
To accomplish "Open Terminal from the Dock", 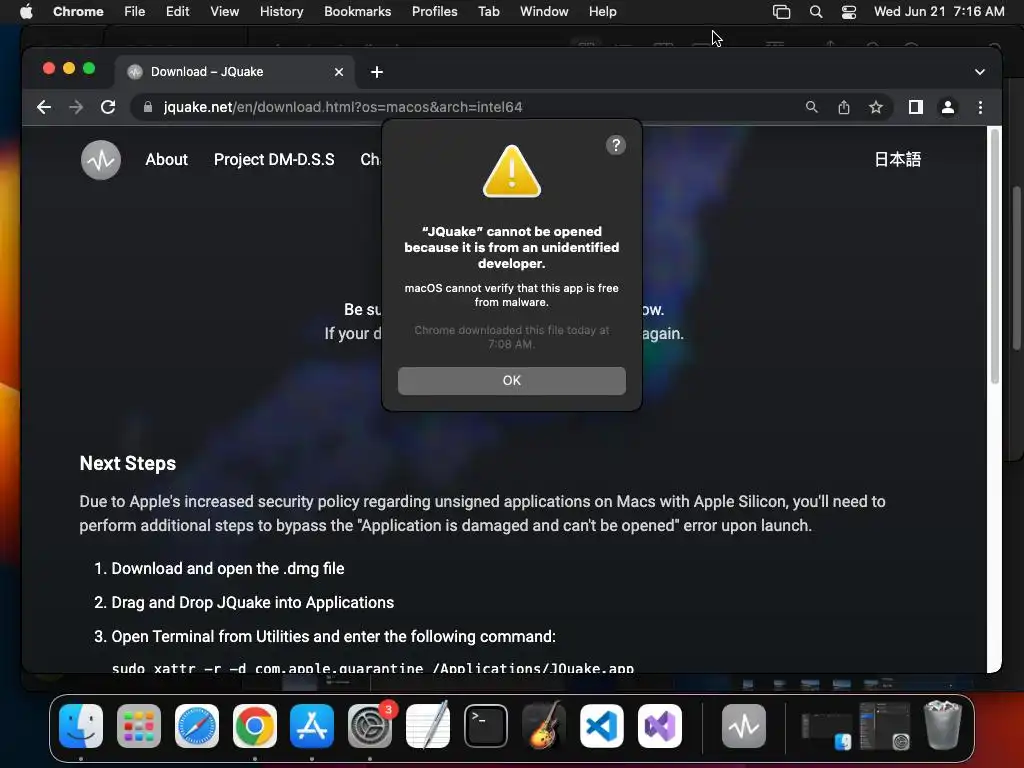I will click(x=486, y=726).
